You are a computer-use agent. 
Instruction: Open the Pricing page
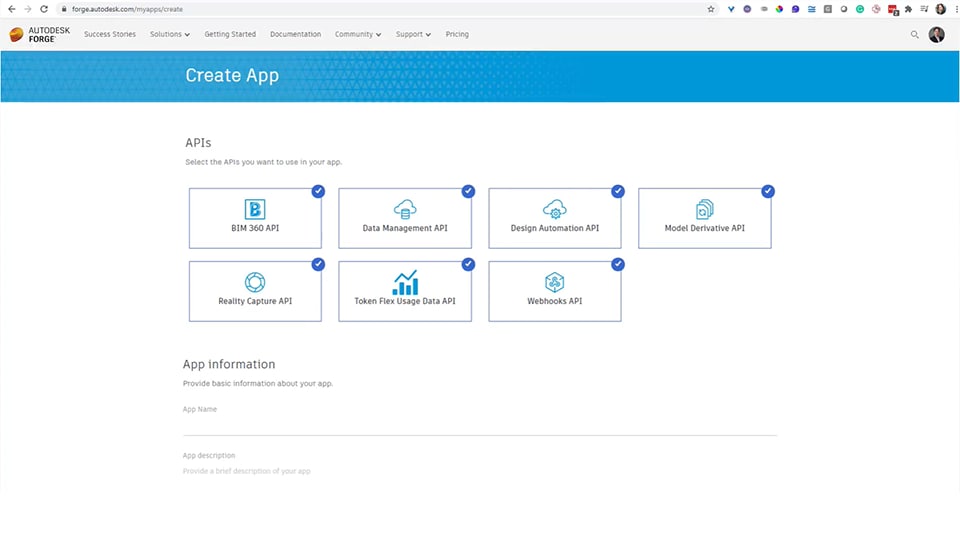(457, 34)
